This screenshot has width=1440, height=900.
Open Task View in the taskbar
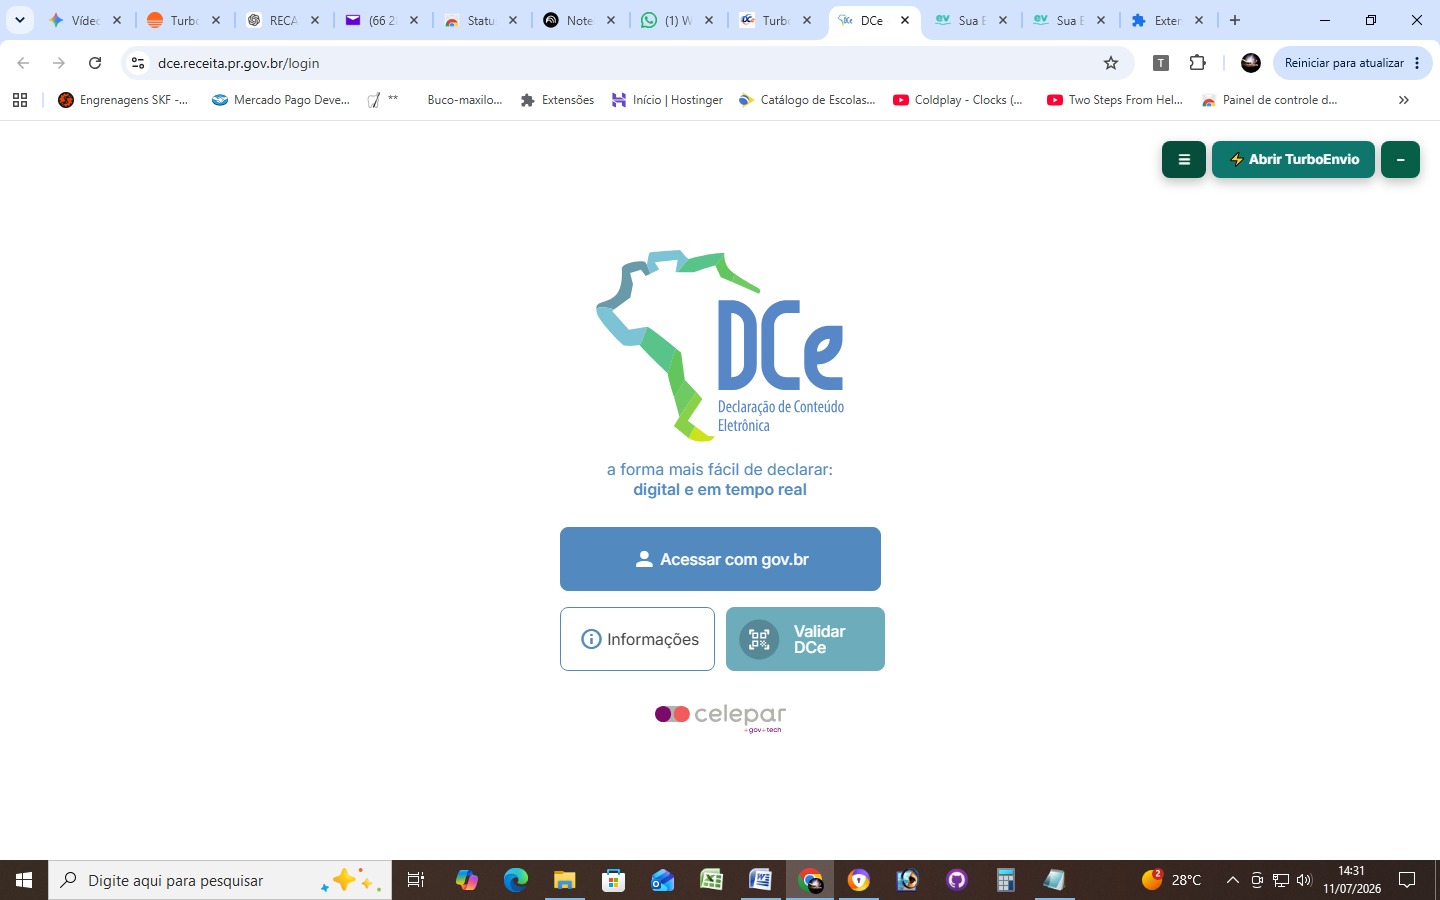coord(416,880)
